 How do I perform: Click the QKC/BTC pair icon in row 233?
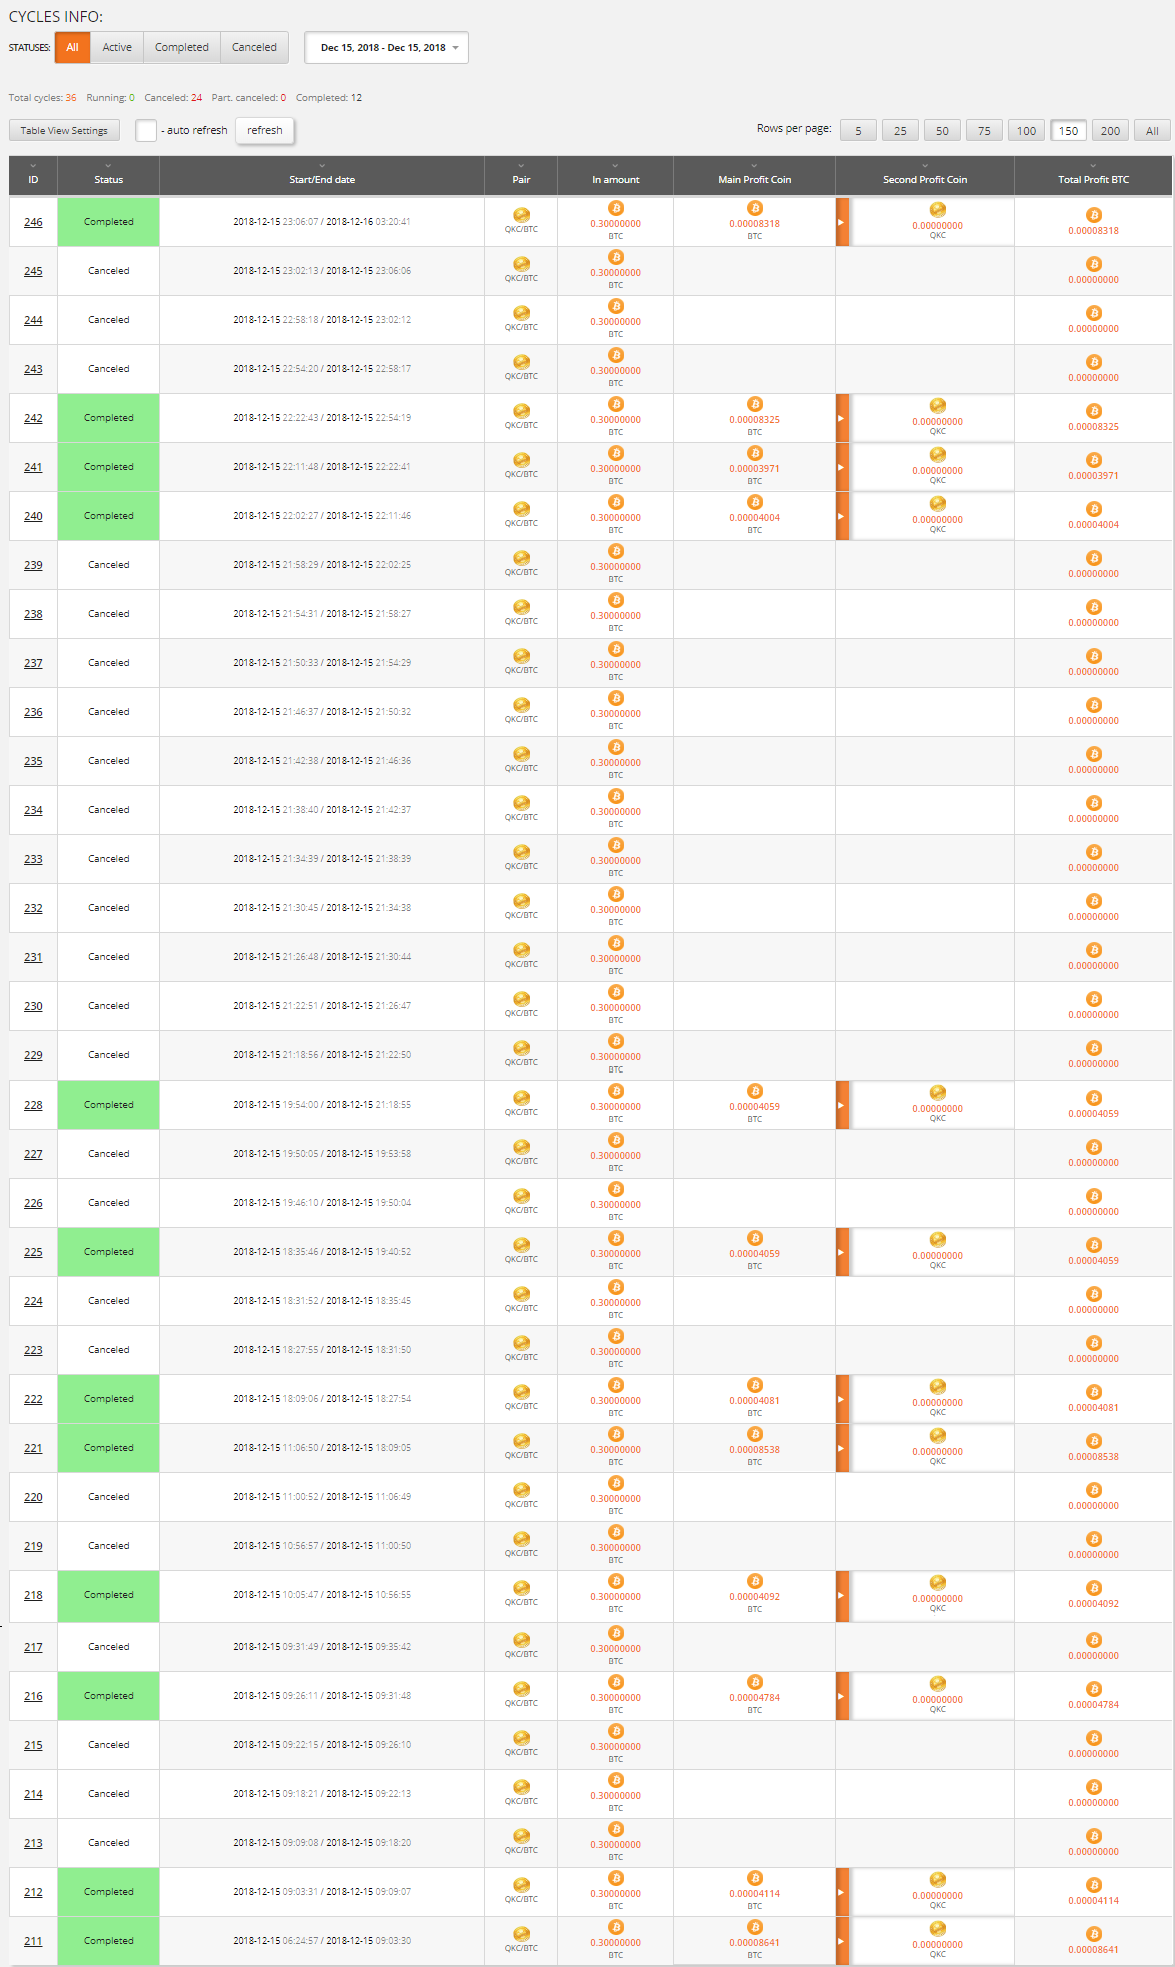point(521,852)
